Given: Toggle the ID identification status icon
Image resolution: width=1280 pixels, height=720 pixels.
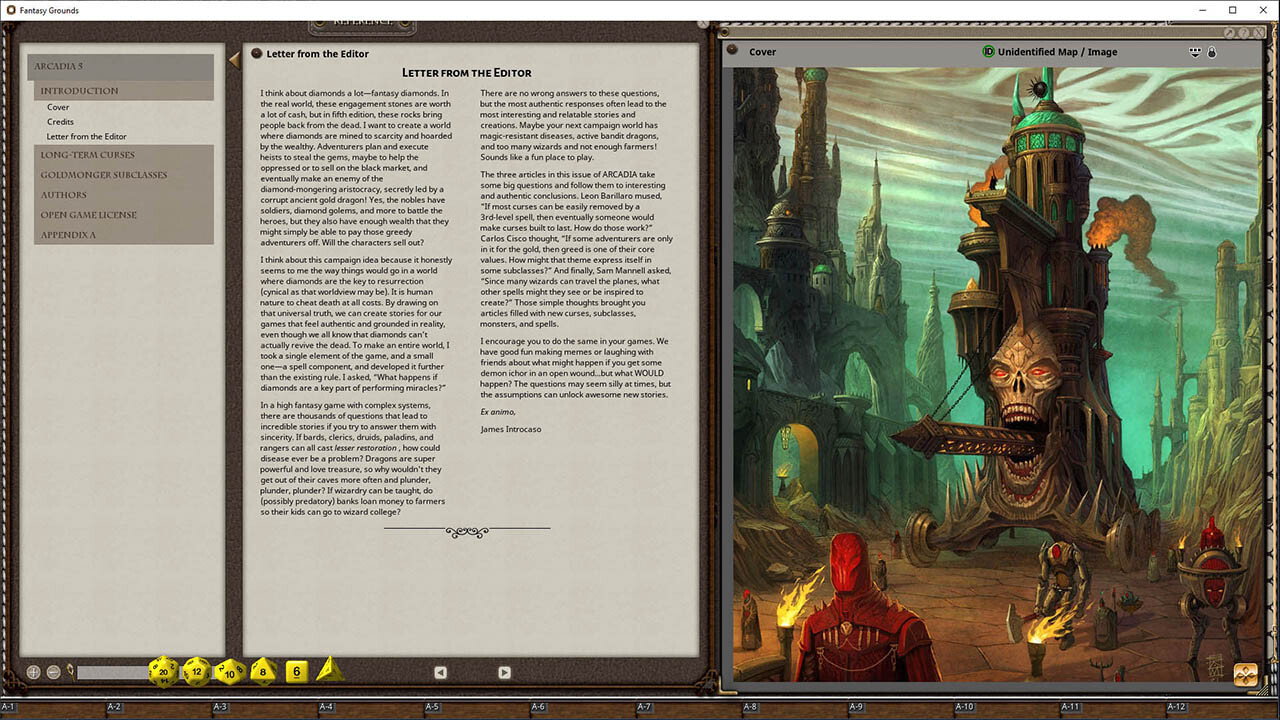Looking at the screenshot, I should click(988, 52).
